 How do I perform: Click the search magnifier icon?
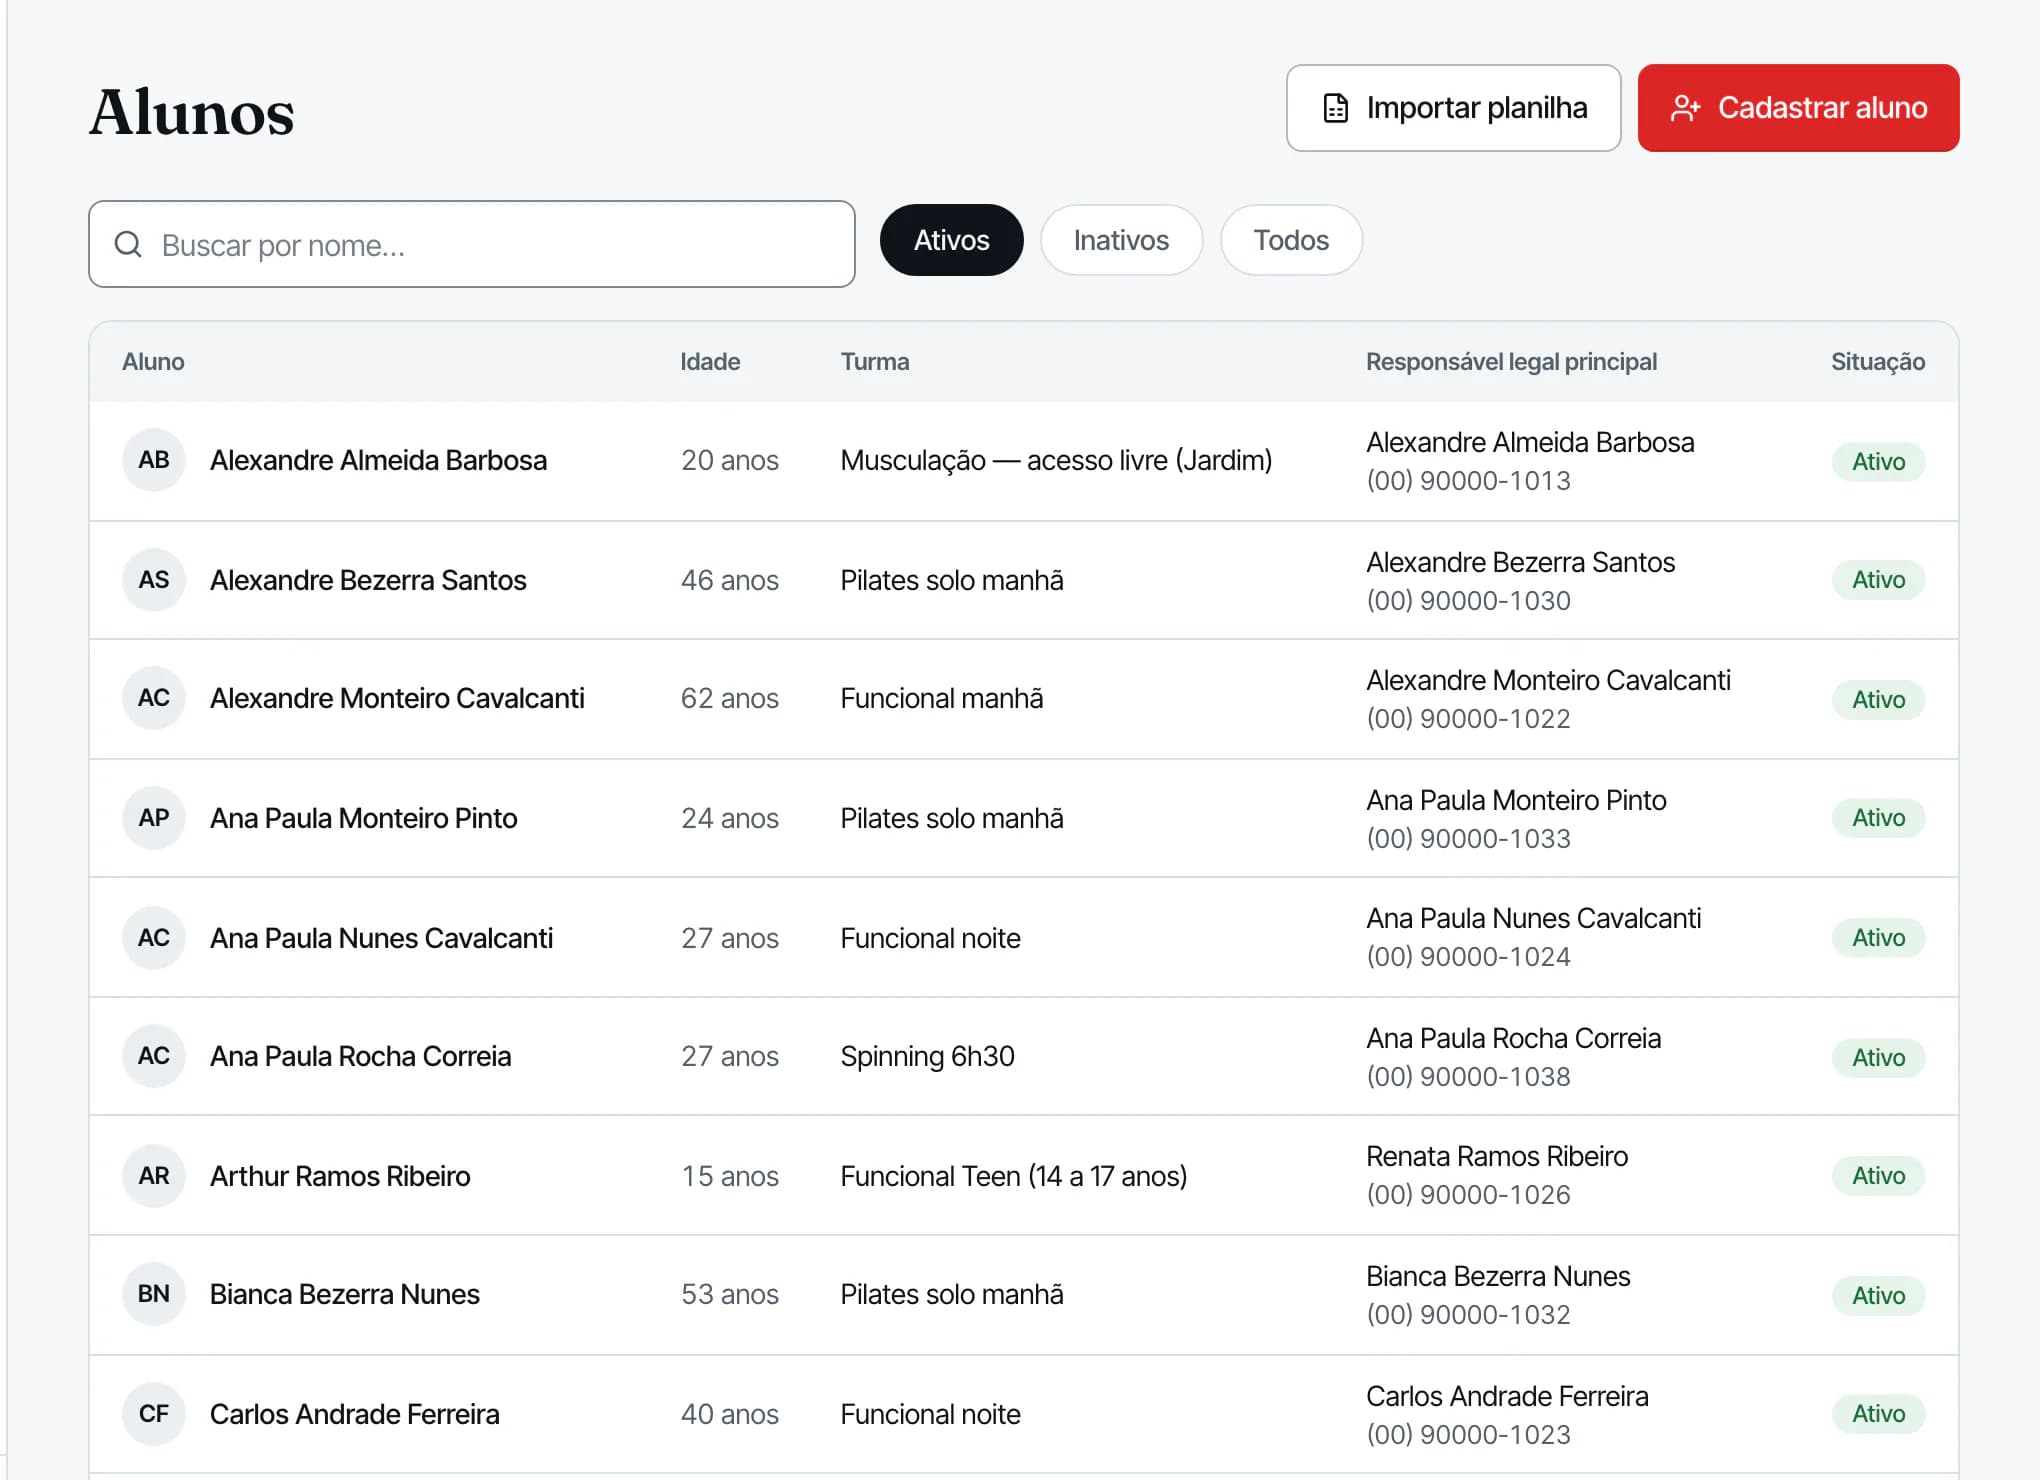tap(128, 244)
